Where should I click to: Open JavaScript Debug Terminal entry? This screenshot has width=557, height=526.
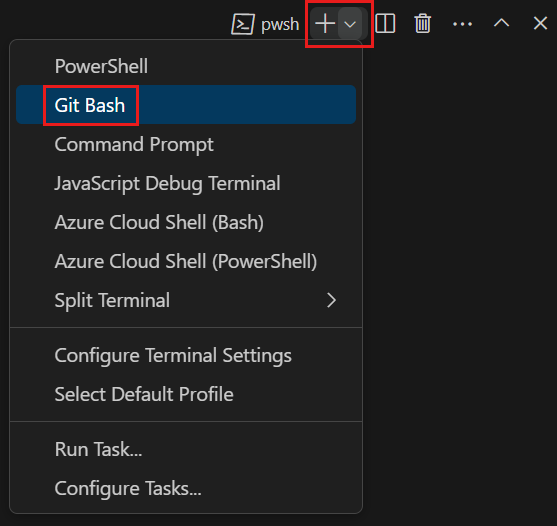coord(186,183)
